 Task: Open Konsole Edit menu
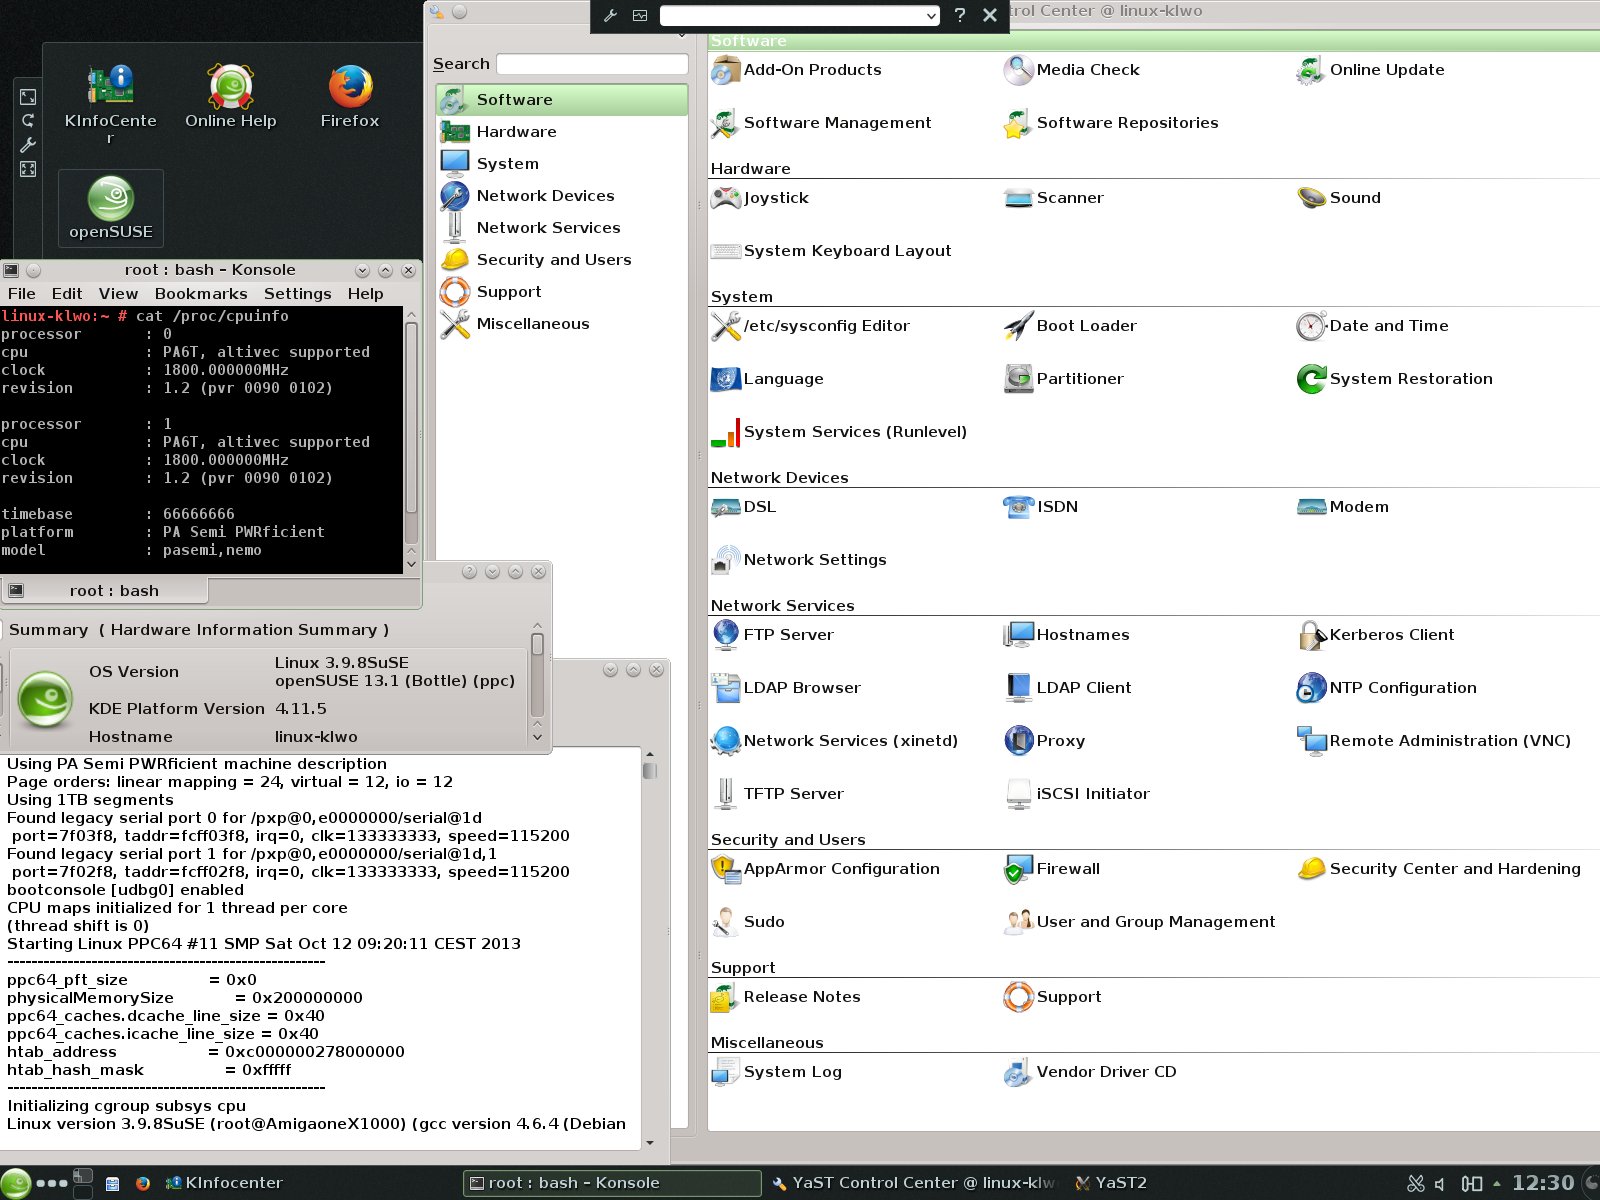point(67,294)
